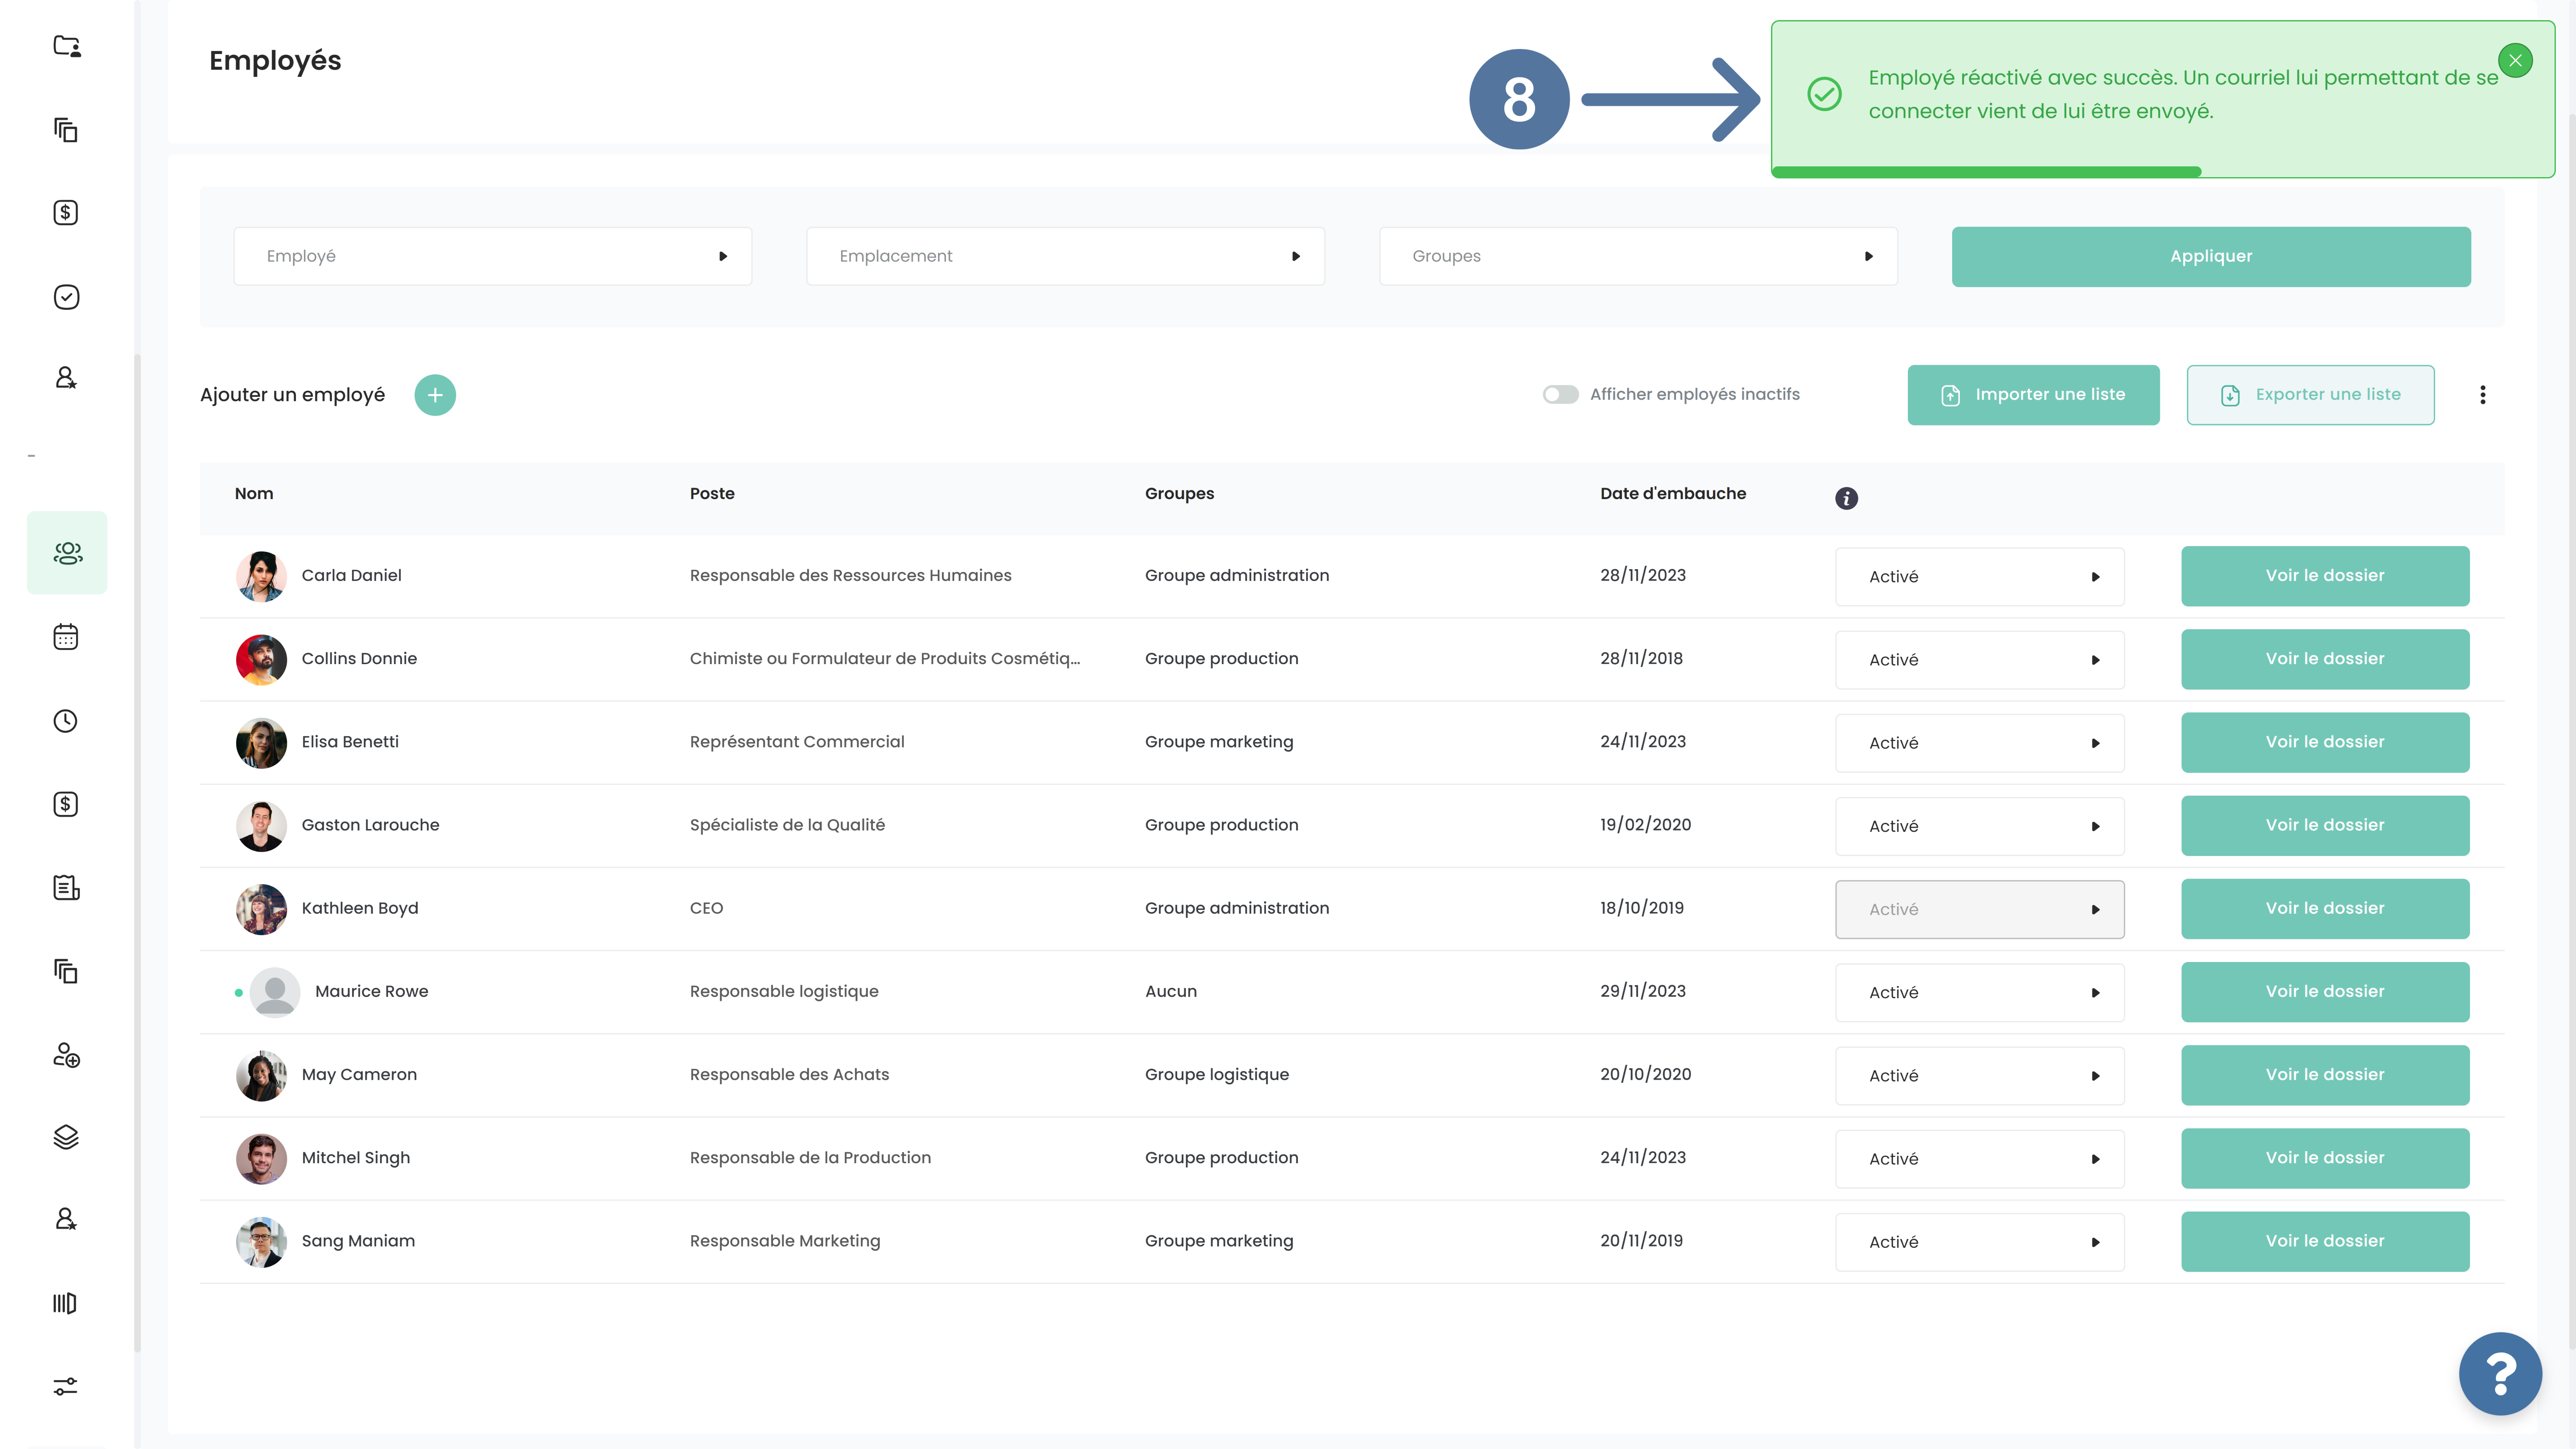The height and width of the screenshot is (1449, 2576).
Task: Open Collins Donnie's Activé status dropdown
Action: (x=1980, y=660)
